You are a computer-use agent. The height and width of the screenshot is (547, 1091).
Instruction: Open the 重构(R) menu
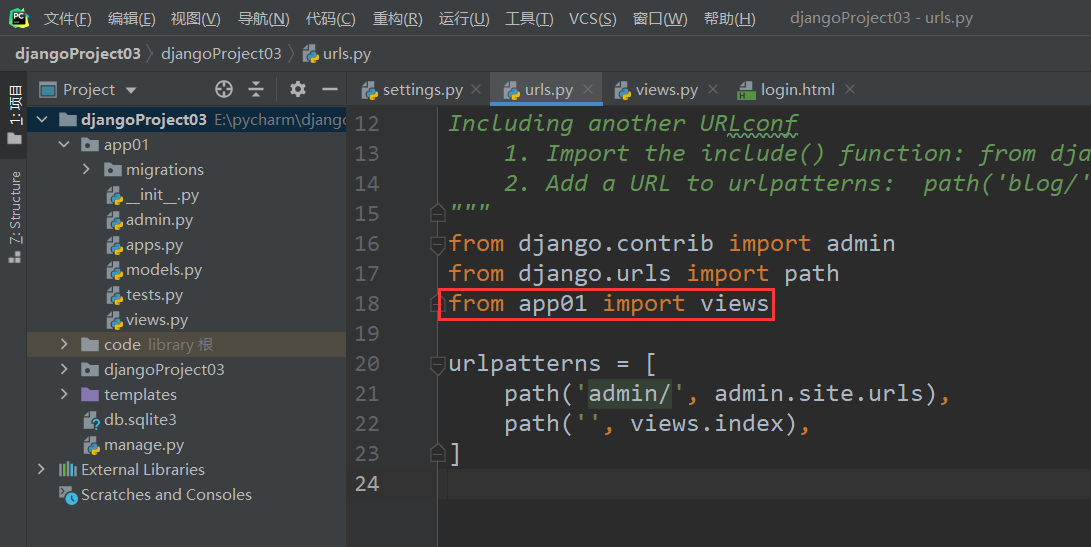(397, 19)
